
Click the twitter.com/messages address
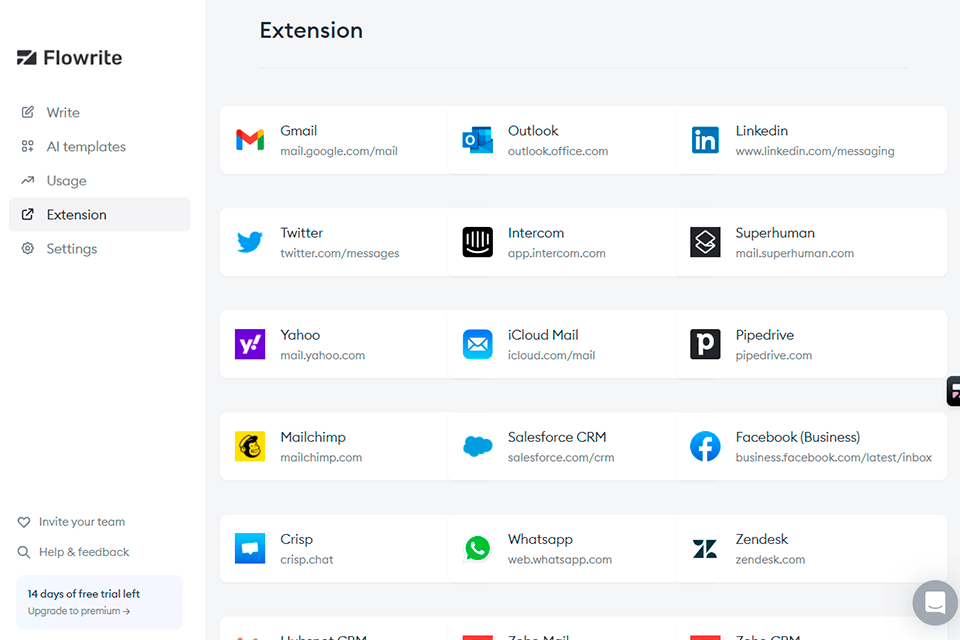(340, 254)
